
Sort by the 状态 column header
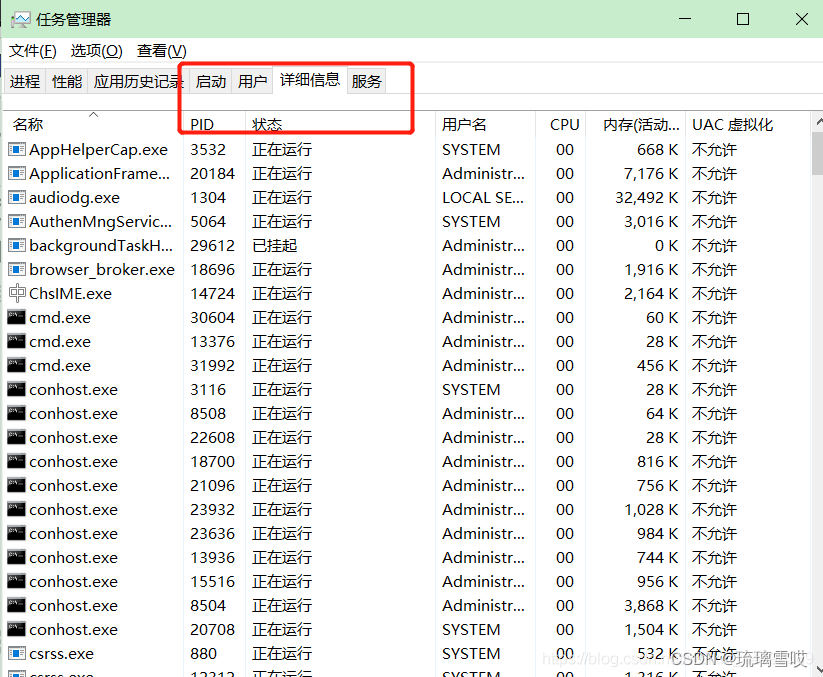tap(341, 124)
